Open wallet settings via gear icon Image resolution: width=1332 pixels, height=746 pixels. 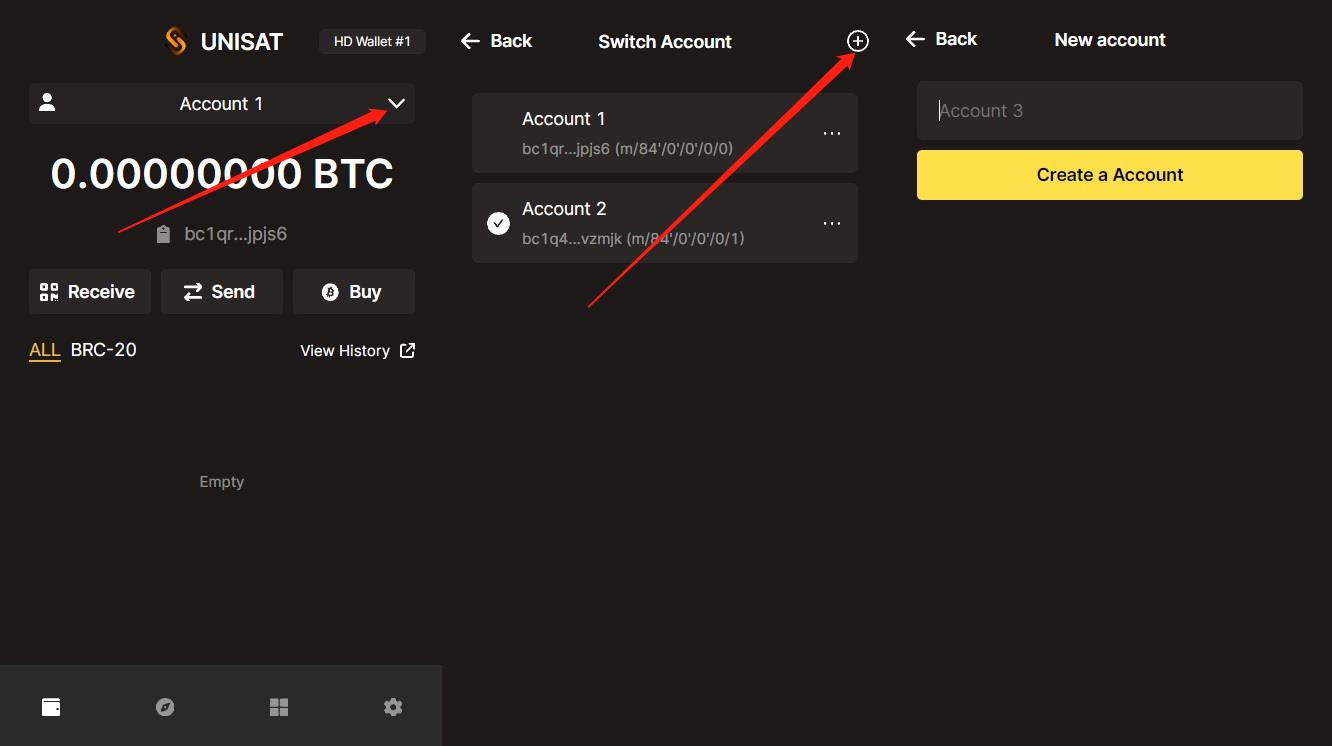click(x=392, y=706)
